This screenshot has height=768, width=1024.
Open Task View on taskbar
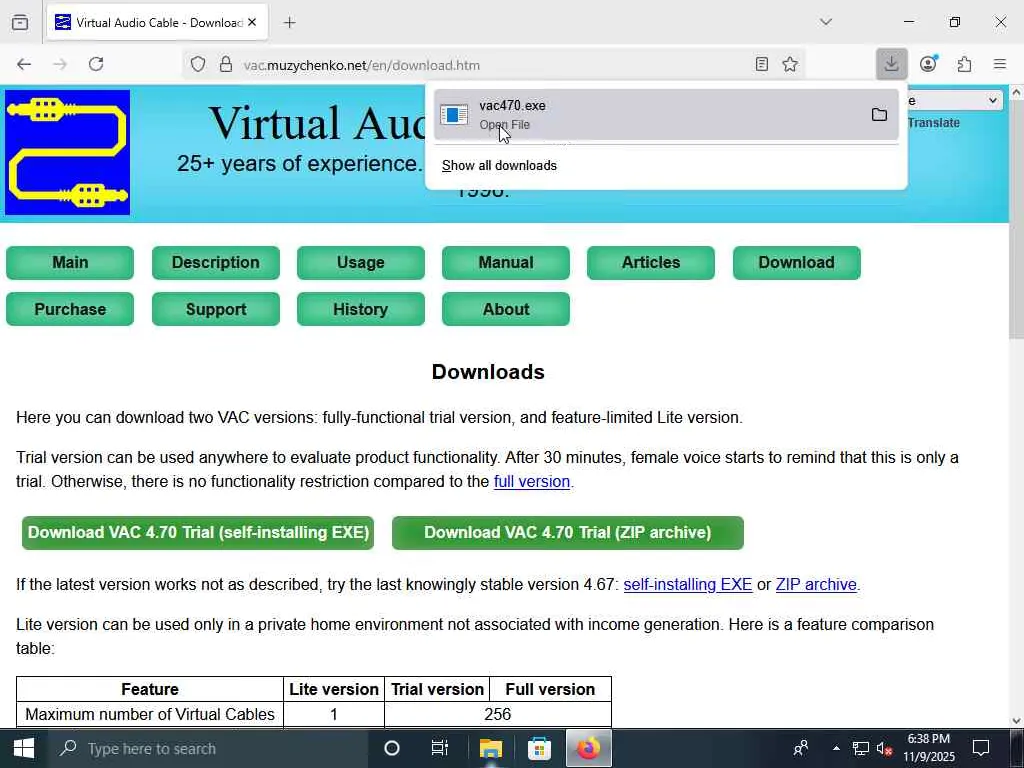(440, 748)
